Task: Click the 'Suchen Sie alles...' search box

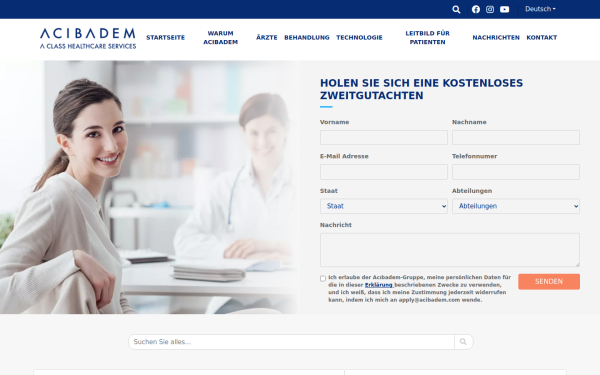Action: pos(292,342)
